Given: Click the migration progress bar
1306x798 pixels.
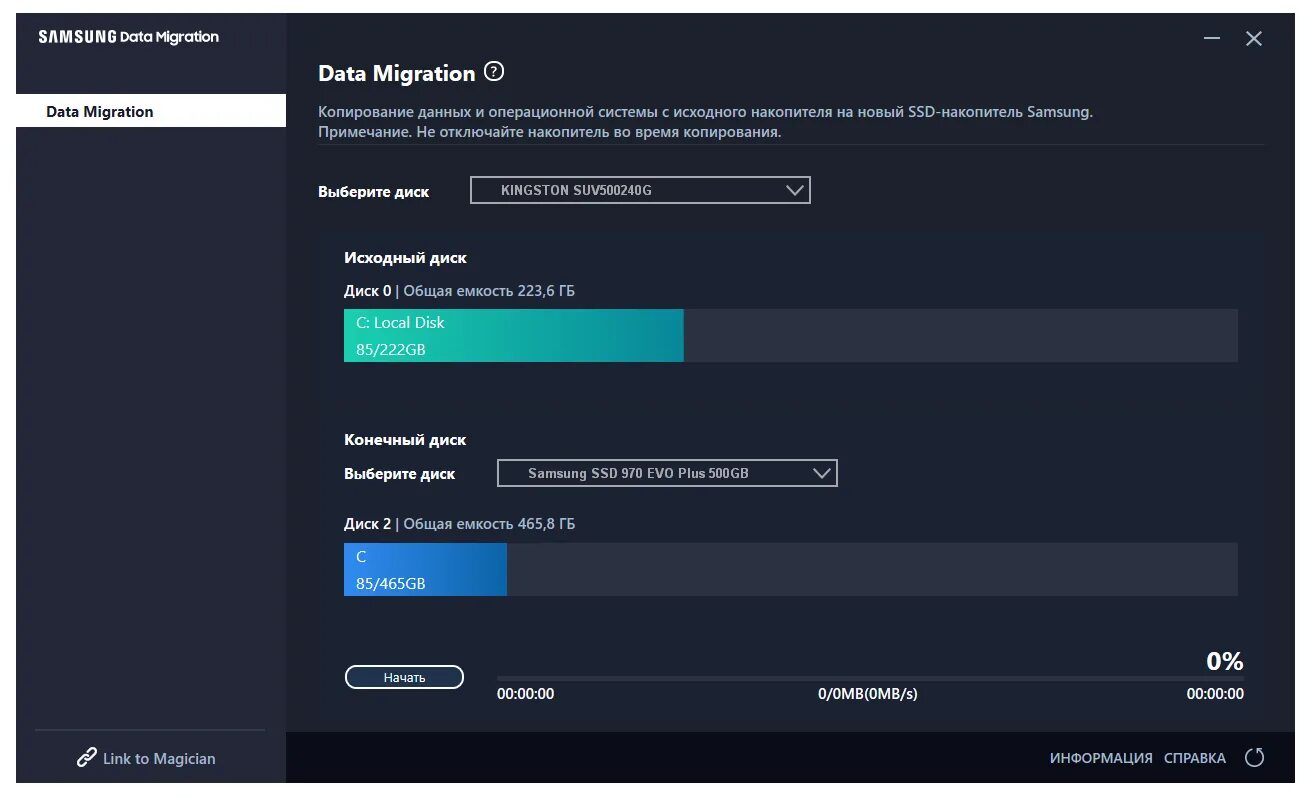Looking at the screenshot, I should 870,678.
